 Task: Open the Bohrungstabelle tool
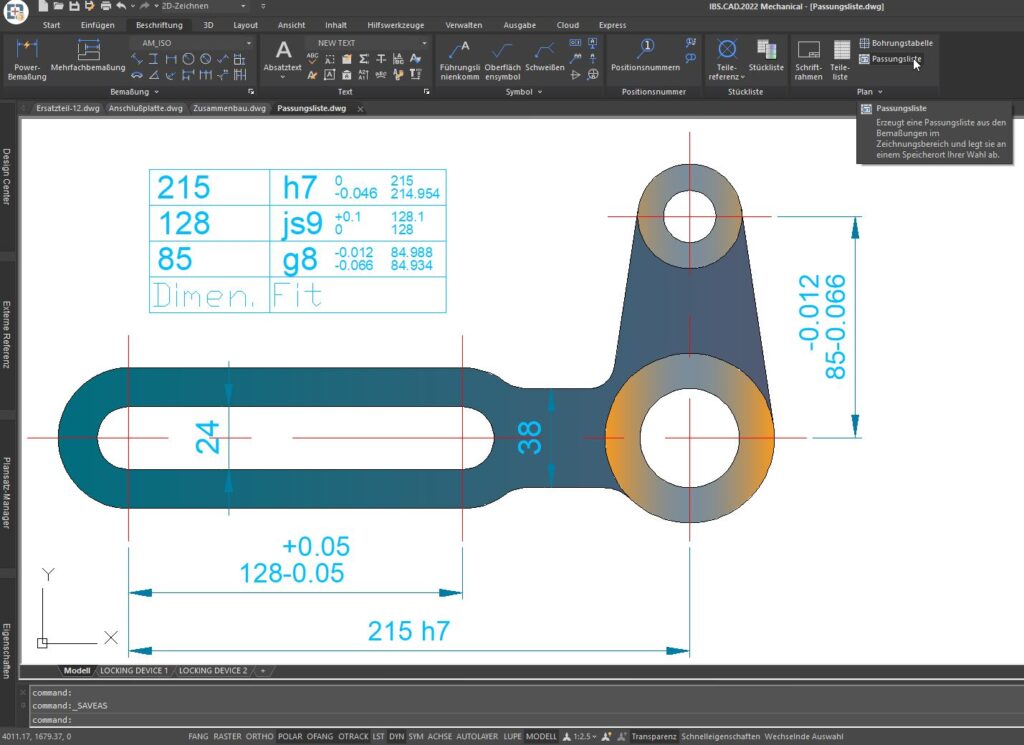[x=900, y=42]
